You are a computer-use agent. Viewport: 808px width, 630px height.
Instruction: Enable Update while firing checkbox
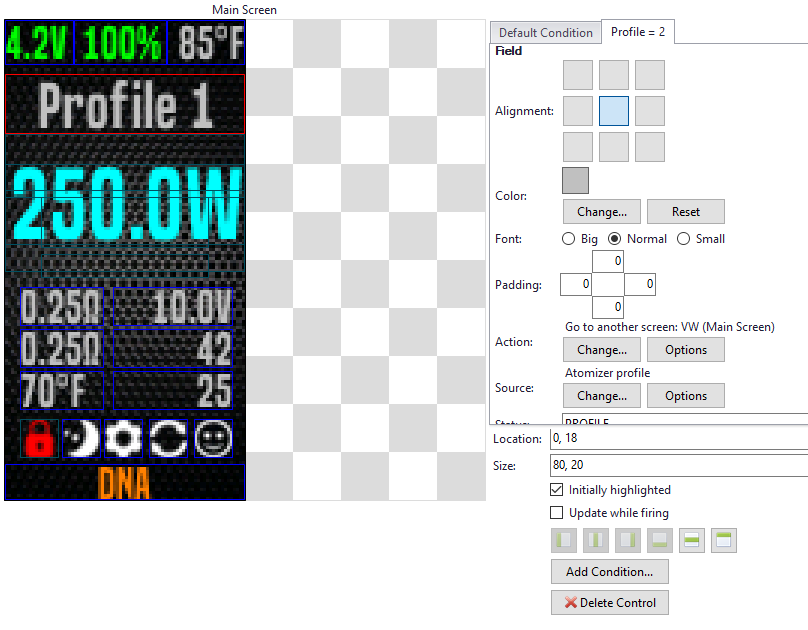tap(557, 513)
